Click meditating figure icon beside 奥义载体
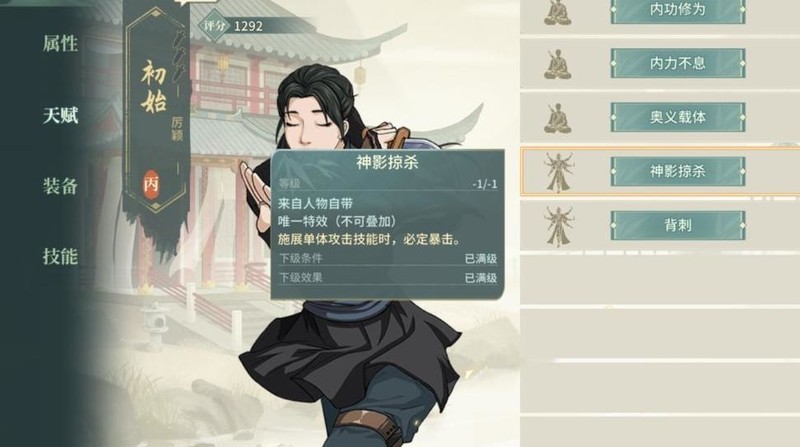 [x=557, y=118]
